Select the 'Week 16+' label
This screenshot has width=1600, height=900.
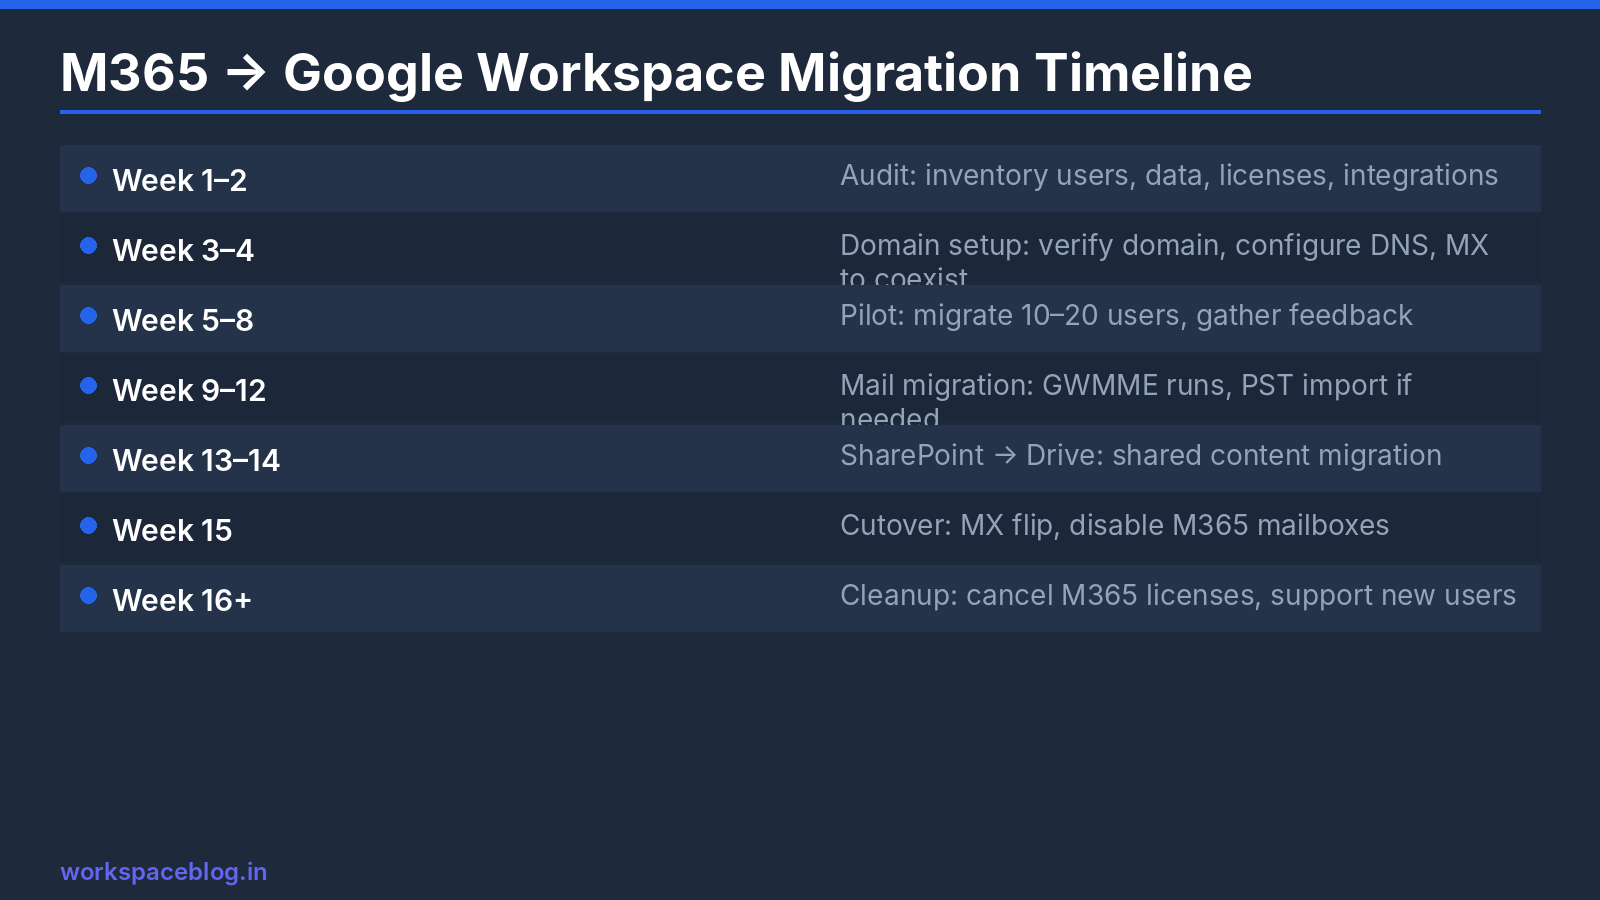(182, 600)
